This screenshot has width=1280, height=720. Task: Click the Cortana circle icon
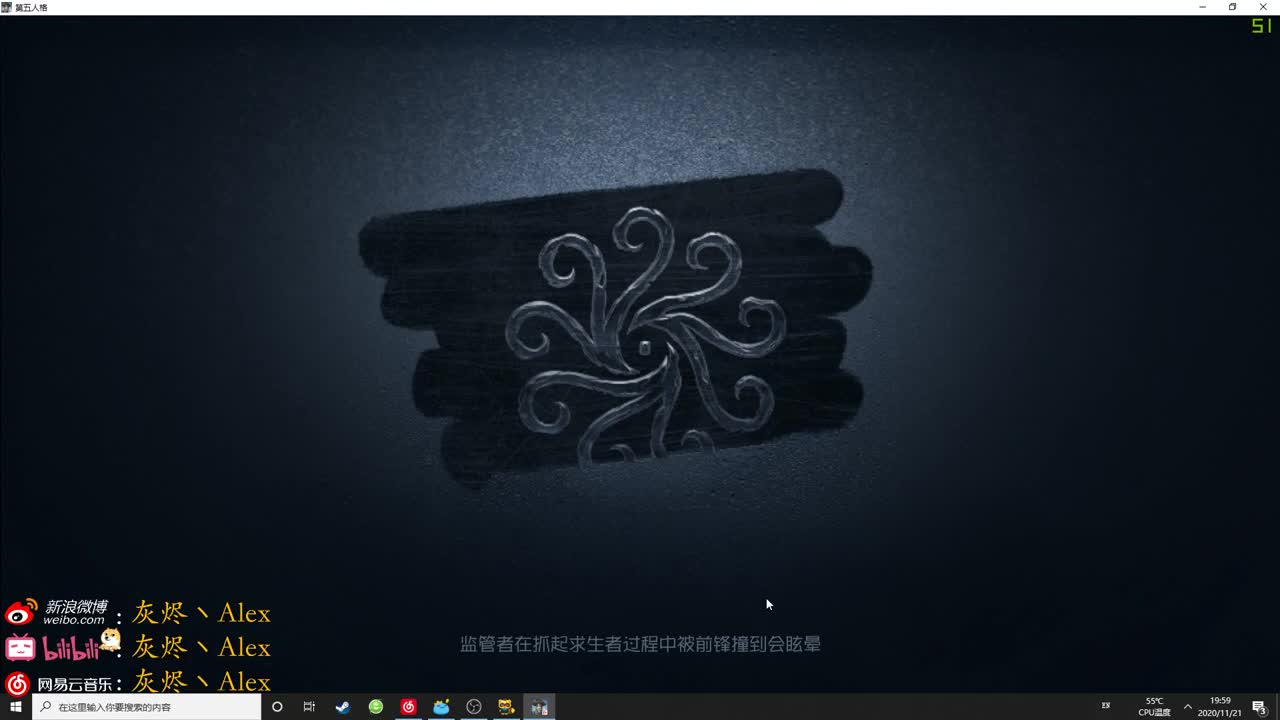(277, 706)
